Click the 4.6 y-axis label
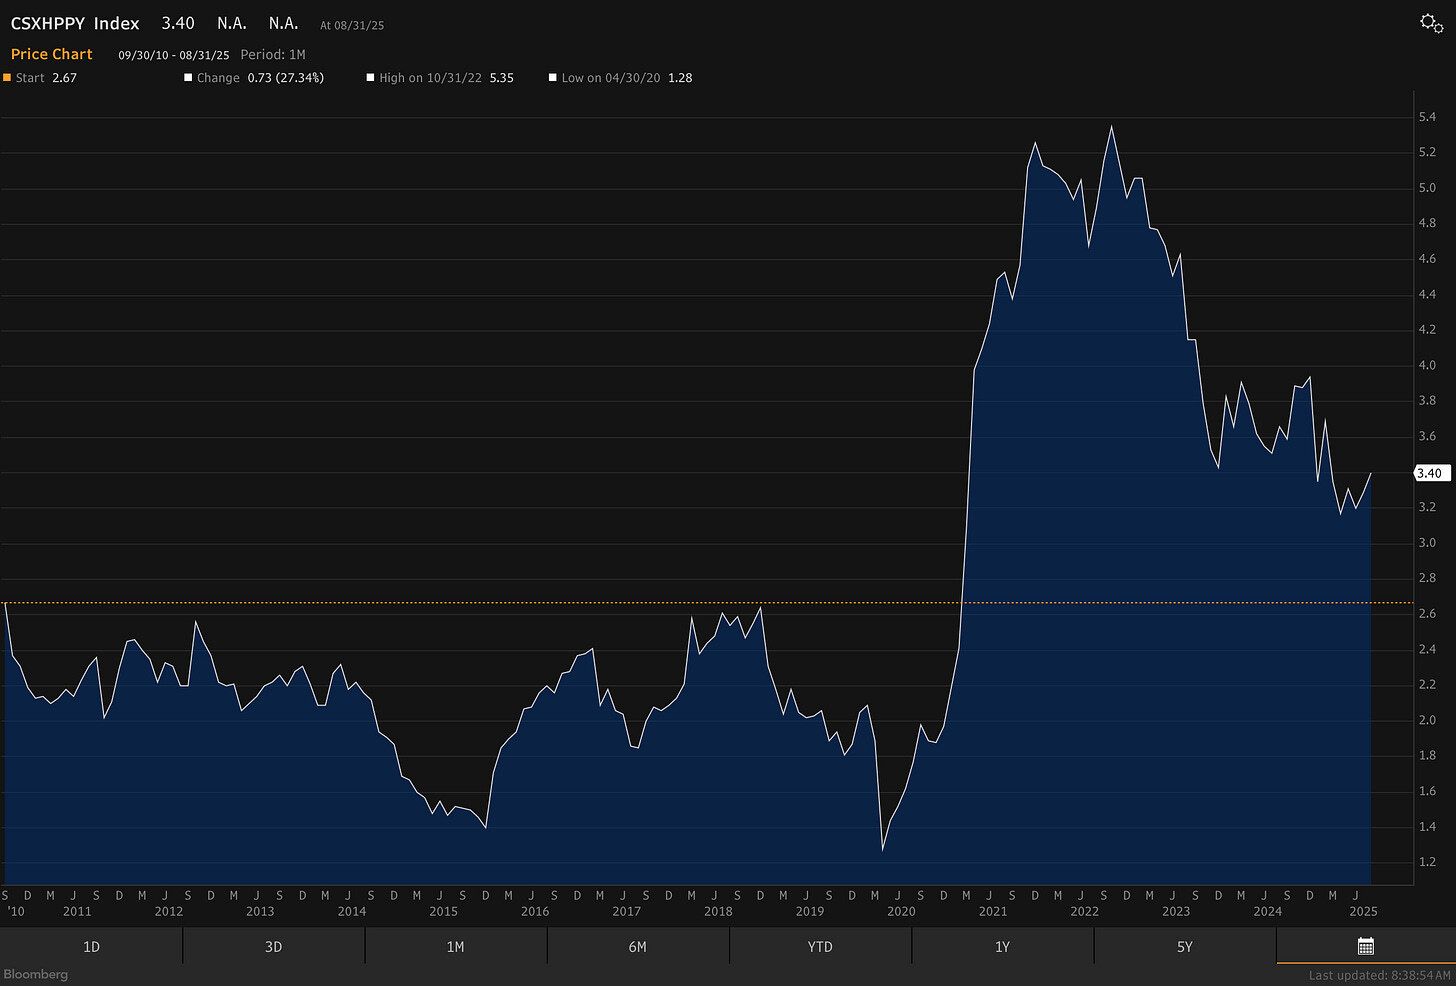Image resolution: width=1456 pixels, height=986 pixels. pyautogui.click(x=1427, y=259)
